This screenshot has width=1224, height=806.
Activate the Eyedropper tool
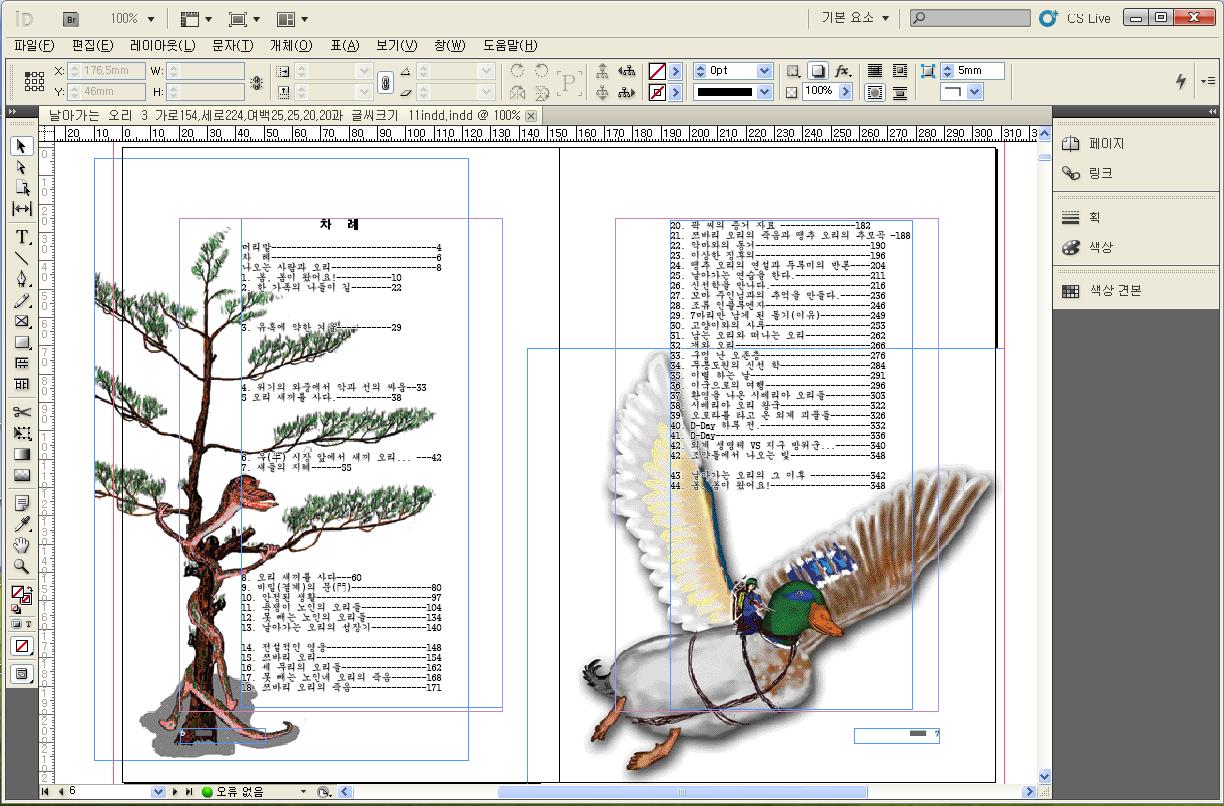click(x=22, y=524)
